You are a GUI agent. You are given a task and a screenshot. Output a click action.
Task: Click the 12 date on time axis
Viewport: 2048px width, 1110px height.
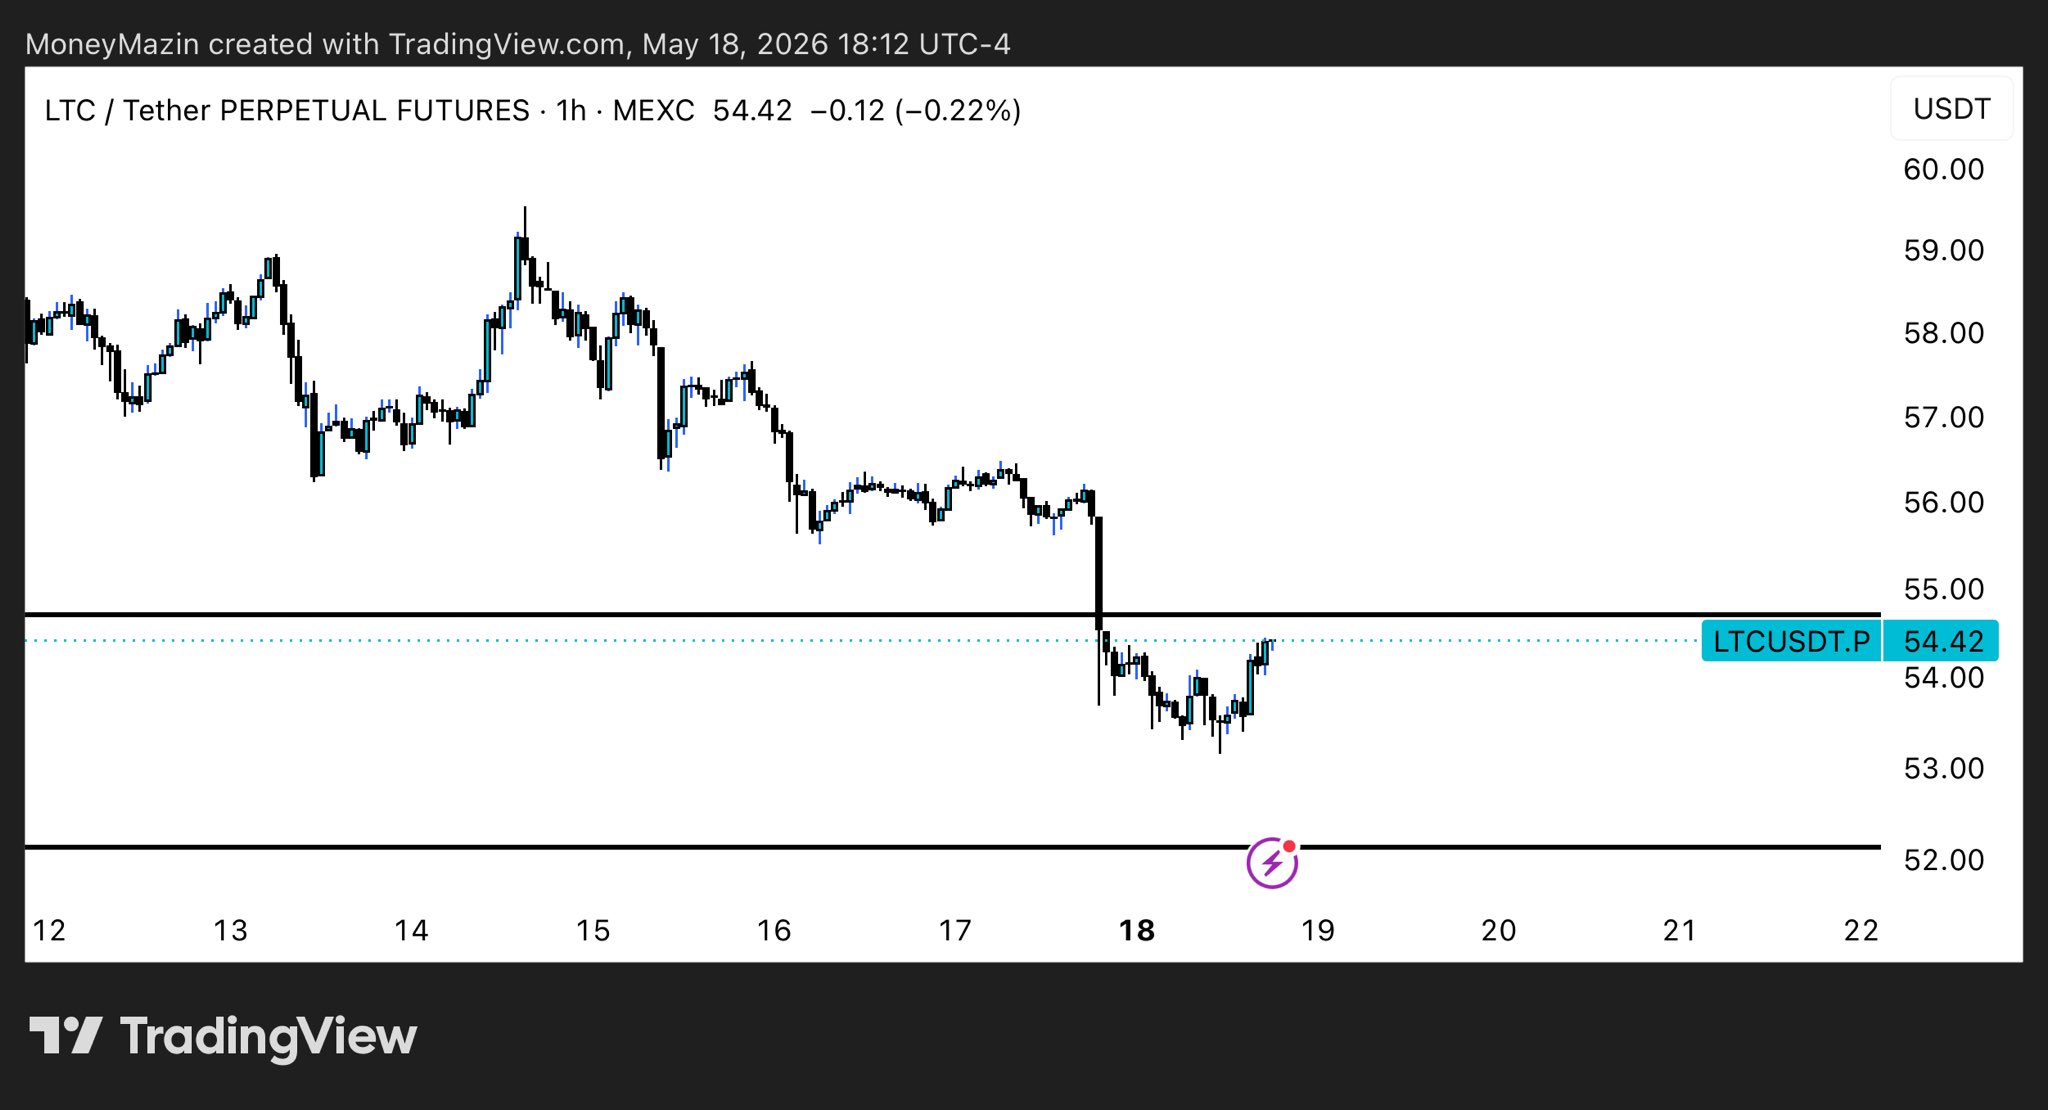click(49, 931)
